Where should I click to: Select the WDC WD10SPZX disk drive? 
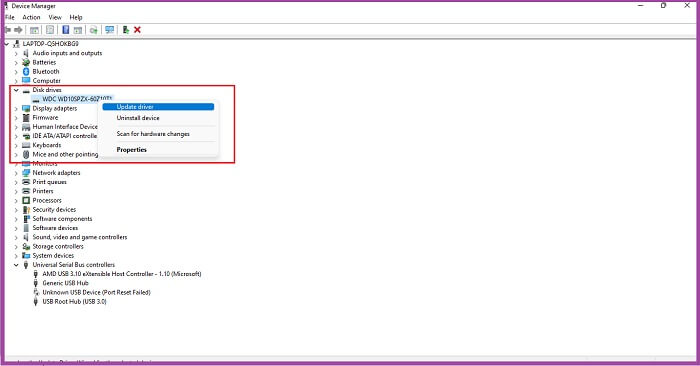(77, 99)
